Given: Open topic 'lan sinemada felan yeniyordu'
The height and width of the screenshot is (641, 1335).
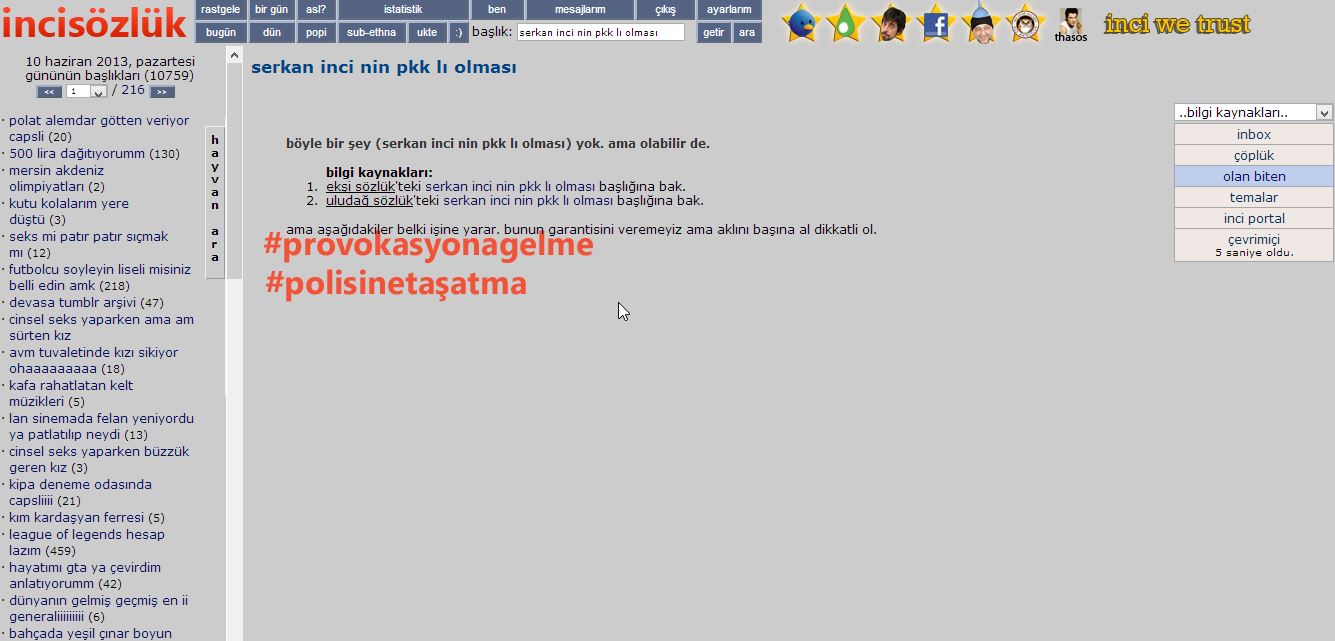Looking at the screenshot, I should point(101,426).
